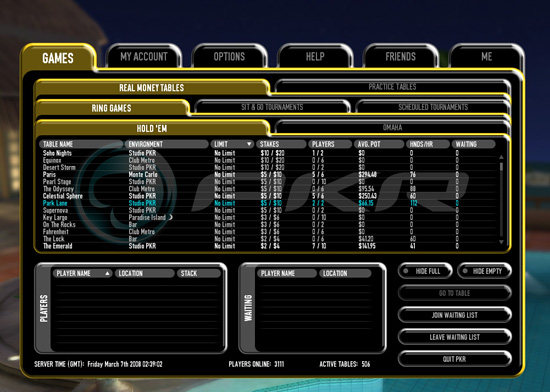
Task: Open the My Account tab
Action: 144,56
